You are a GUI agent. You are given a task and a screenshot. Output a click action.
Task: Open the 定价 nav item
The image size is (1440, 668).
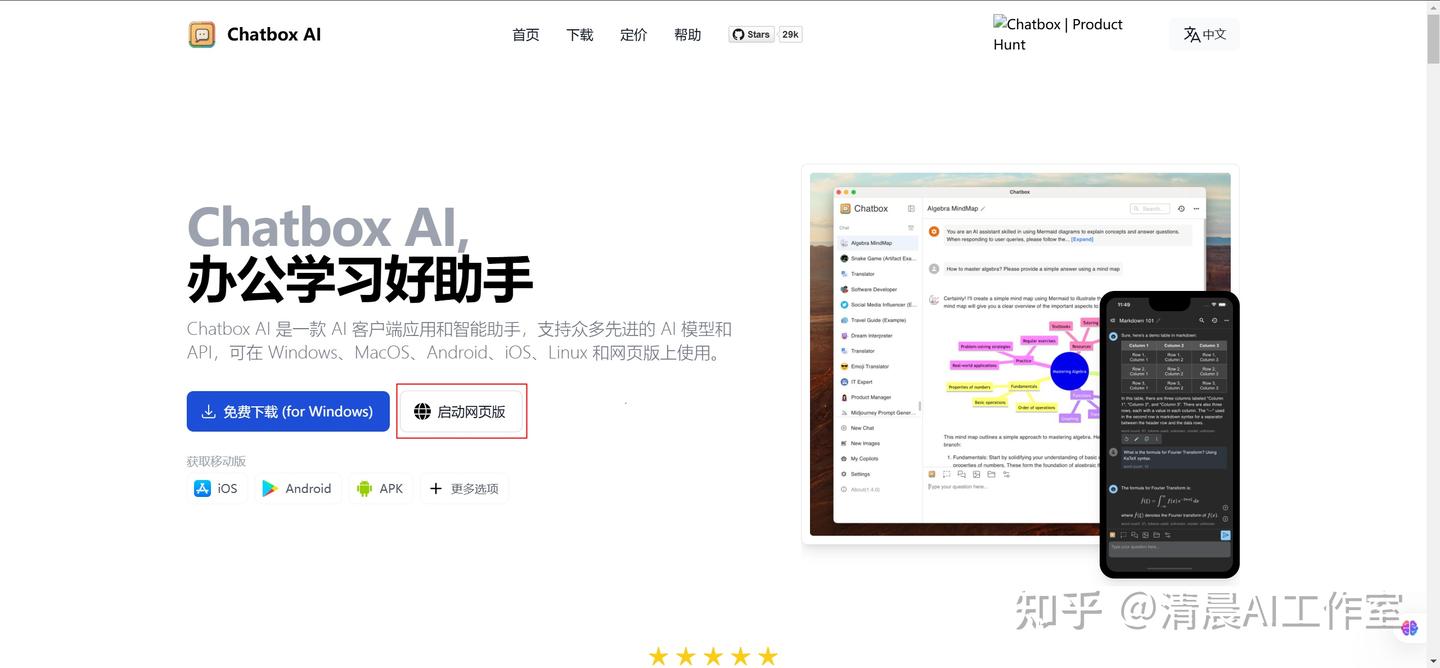[x=634, y=35]
